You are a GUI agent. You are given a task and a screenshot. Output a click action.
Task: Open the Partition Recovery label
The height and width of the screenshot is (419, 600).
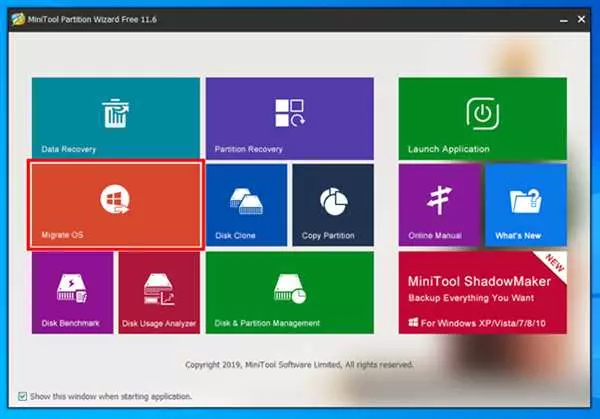(x=248, y=149)
